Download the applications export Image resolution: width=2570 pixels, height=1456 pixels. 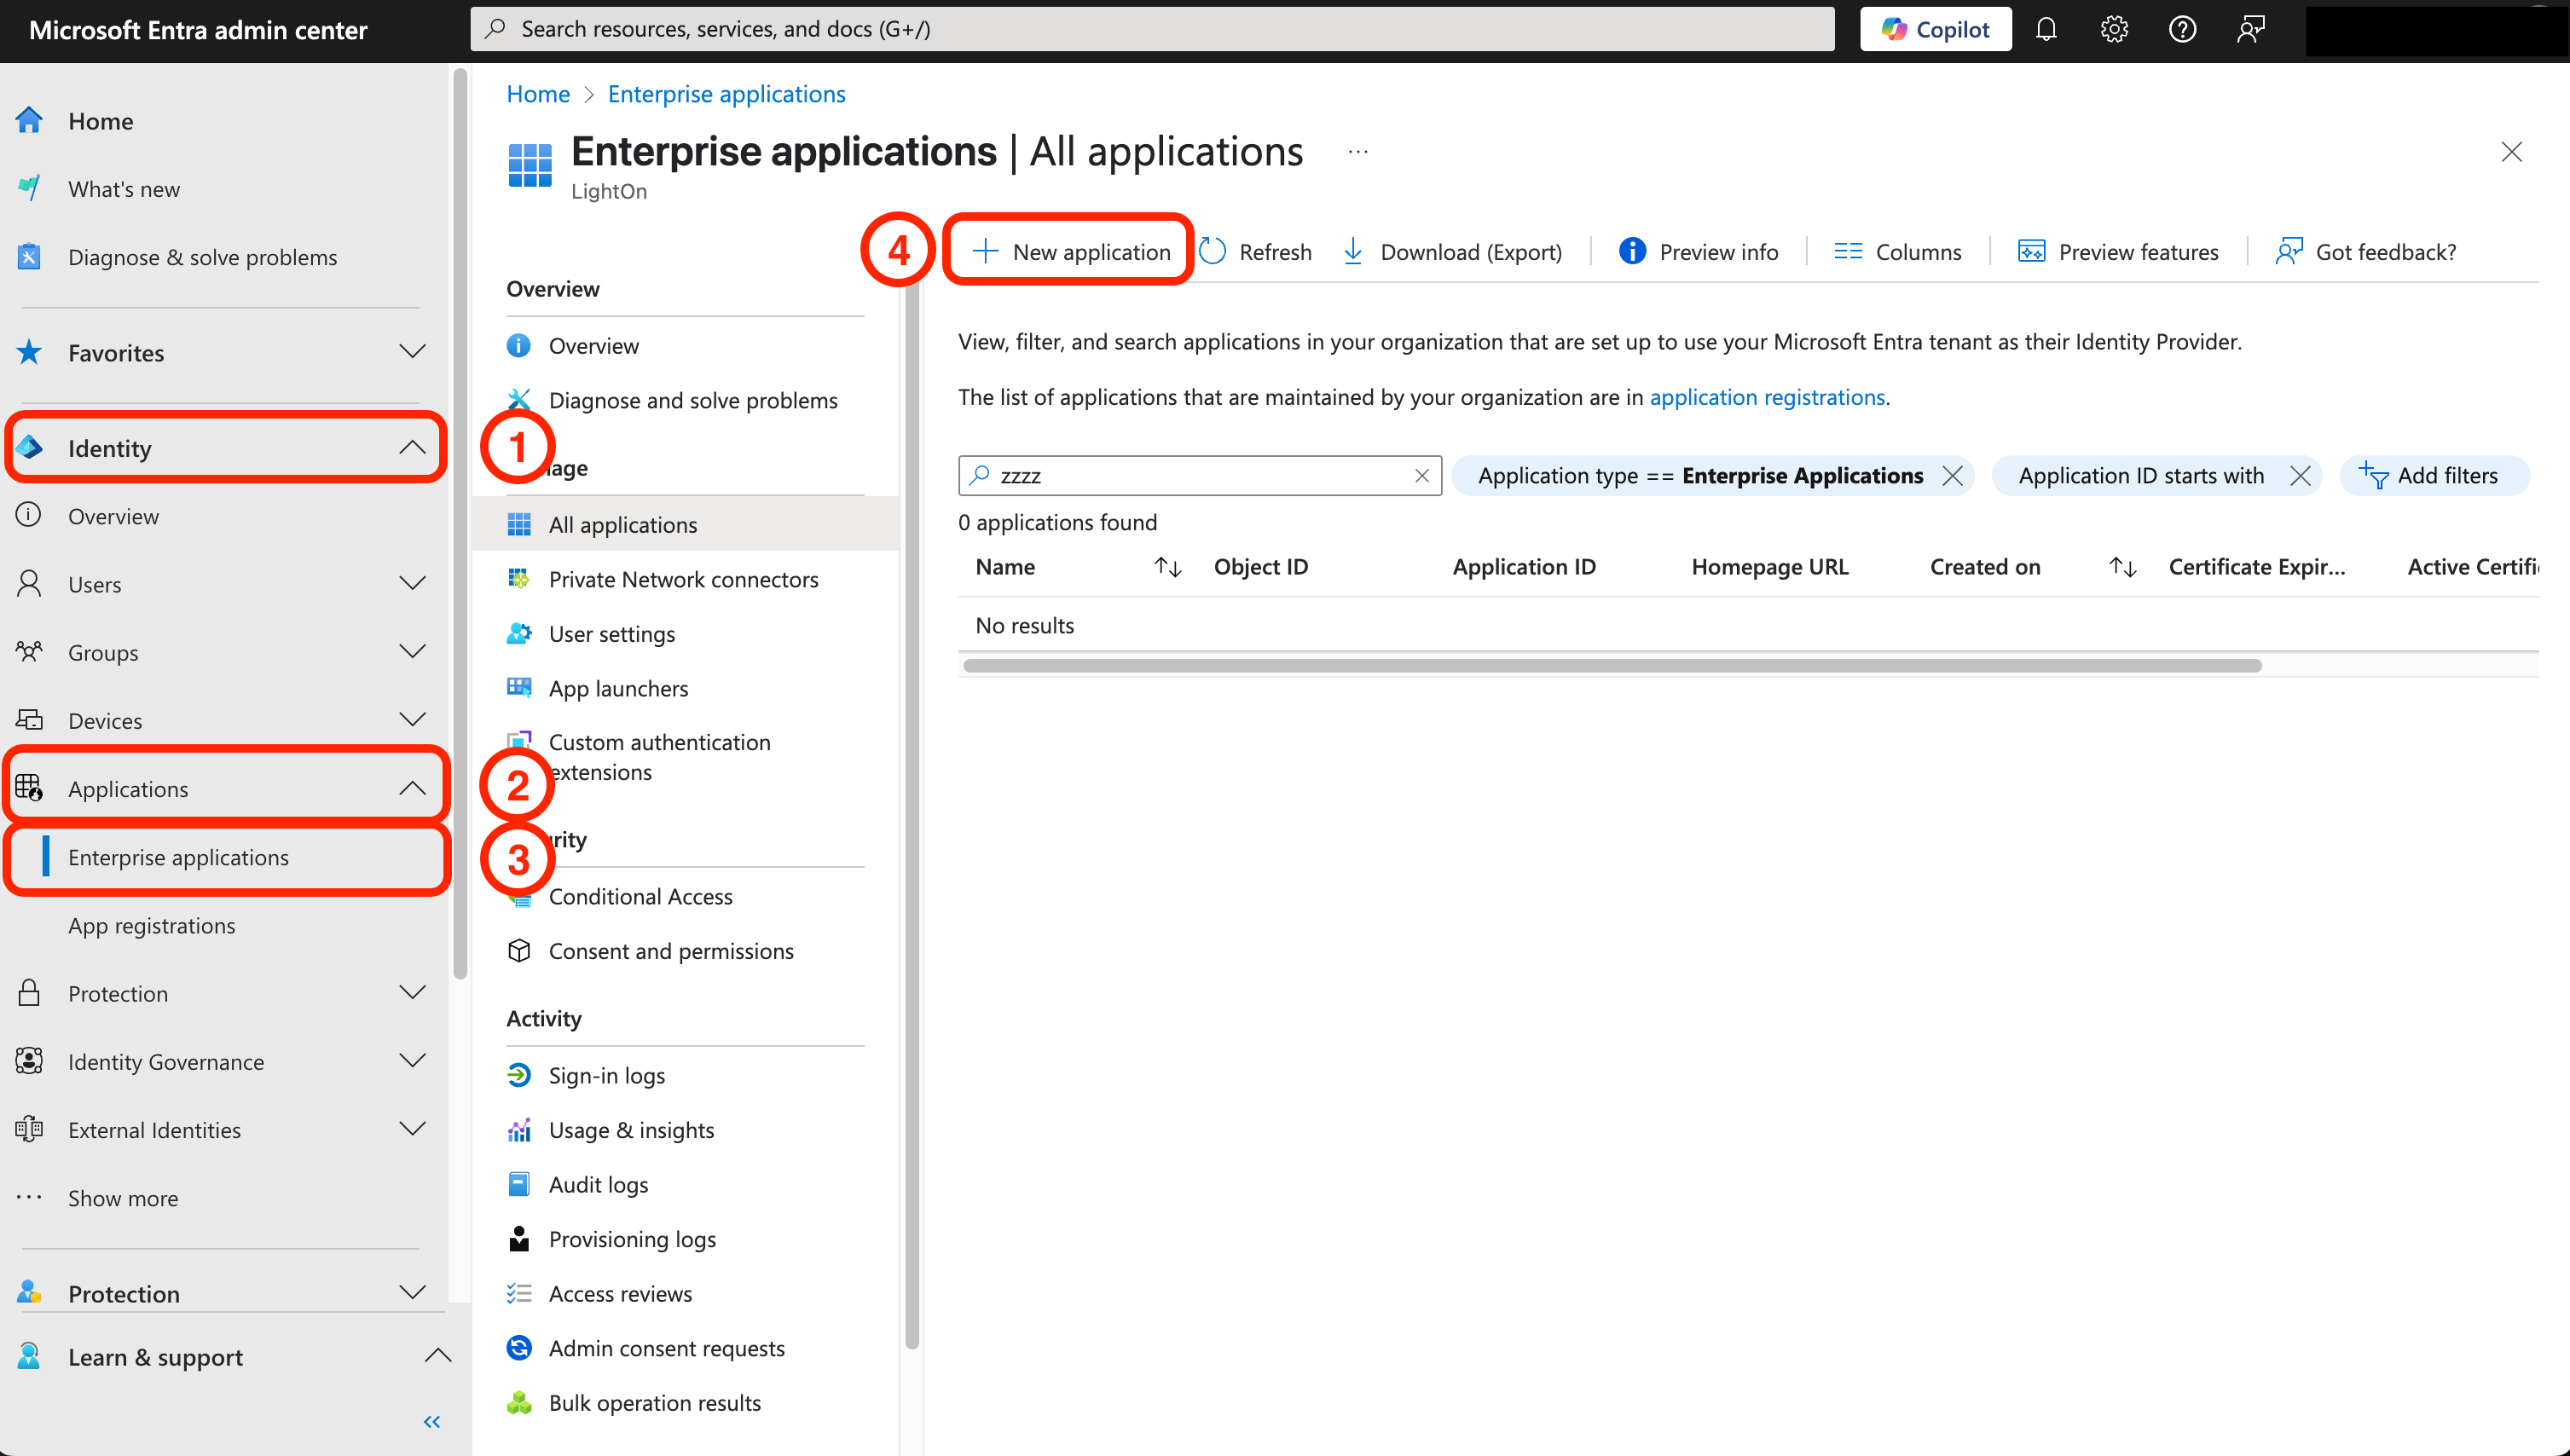(1452, 251)
